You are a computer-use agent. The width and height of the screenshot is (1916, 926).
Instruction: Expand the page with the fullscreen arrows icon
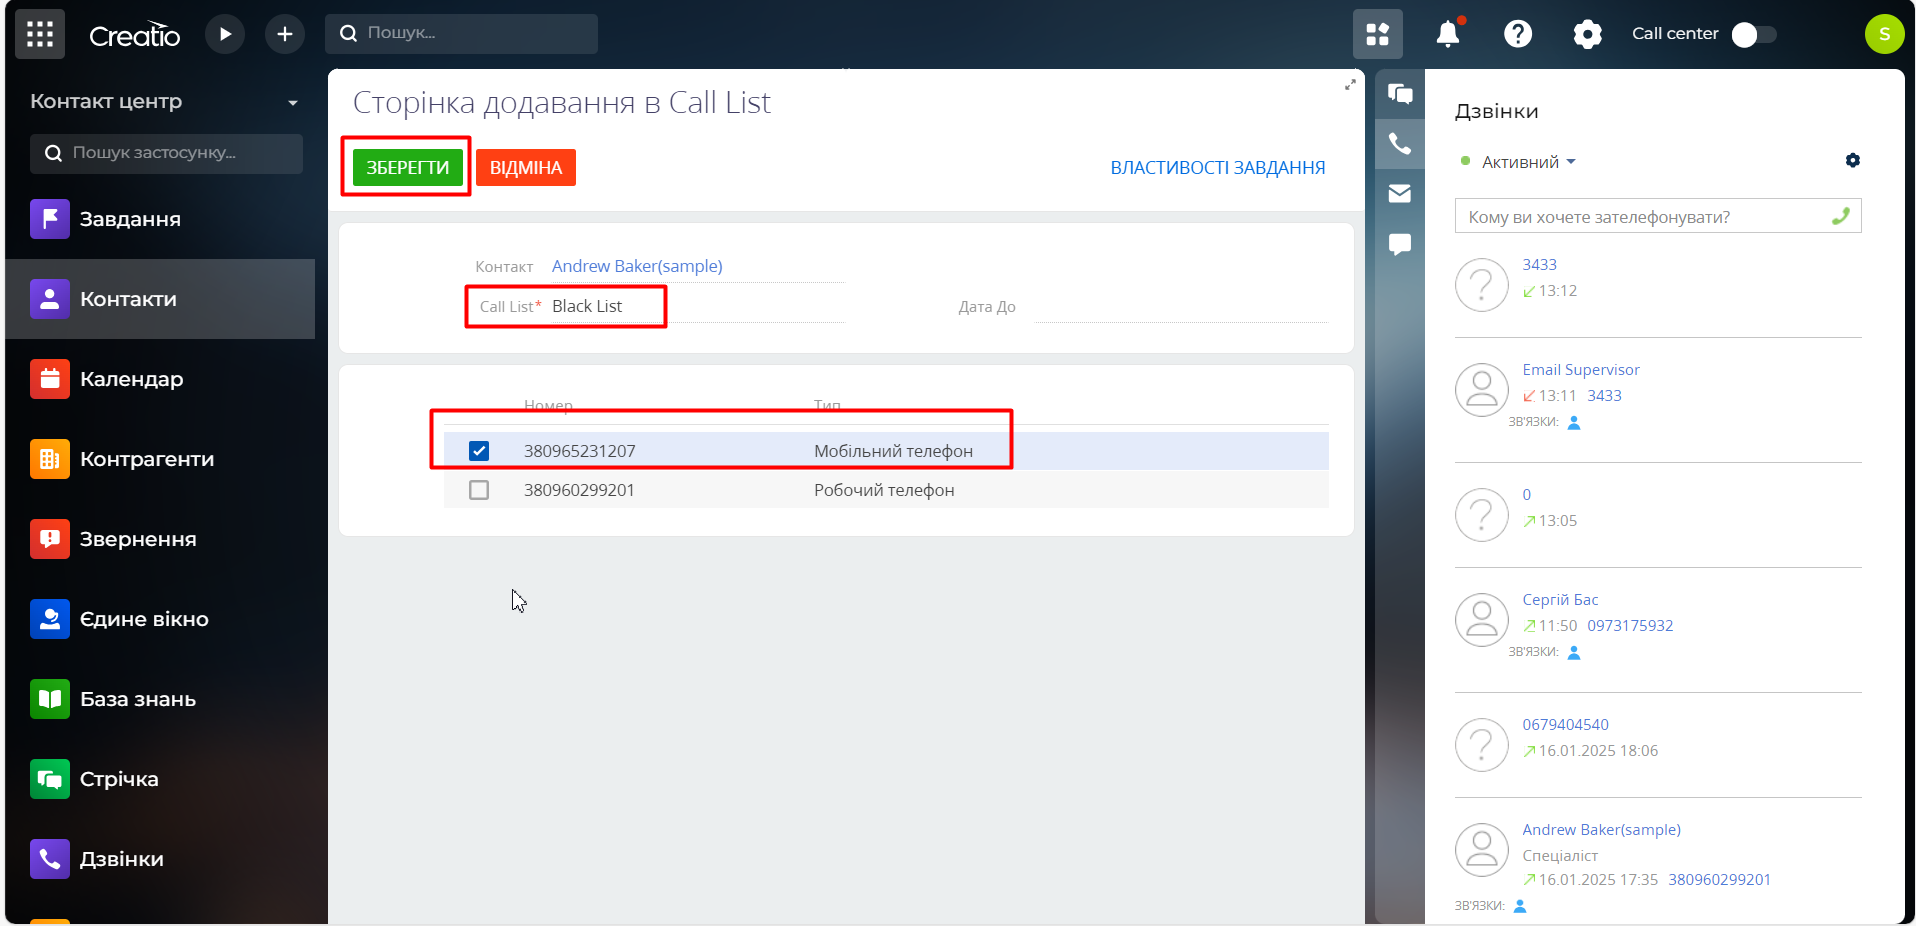tap(1350, 85)
